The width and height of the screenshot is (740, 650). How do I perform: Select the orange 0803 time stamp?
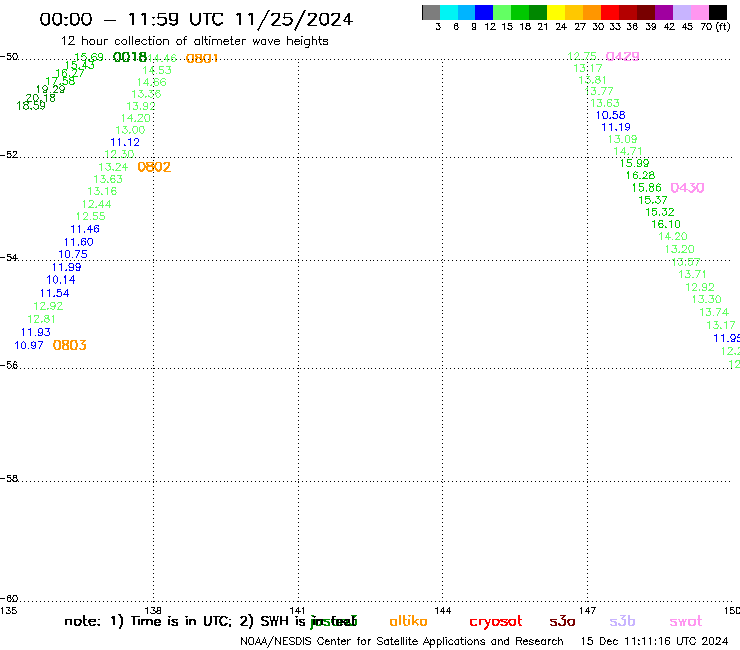pos(69,346)
